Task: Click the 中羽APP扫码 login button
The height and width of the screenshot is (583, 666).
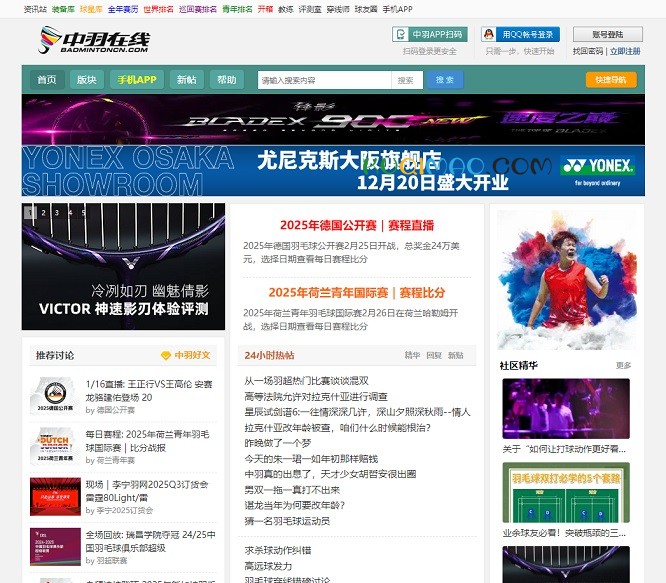Action: [x=430, y=34]
